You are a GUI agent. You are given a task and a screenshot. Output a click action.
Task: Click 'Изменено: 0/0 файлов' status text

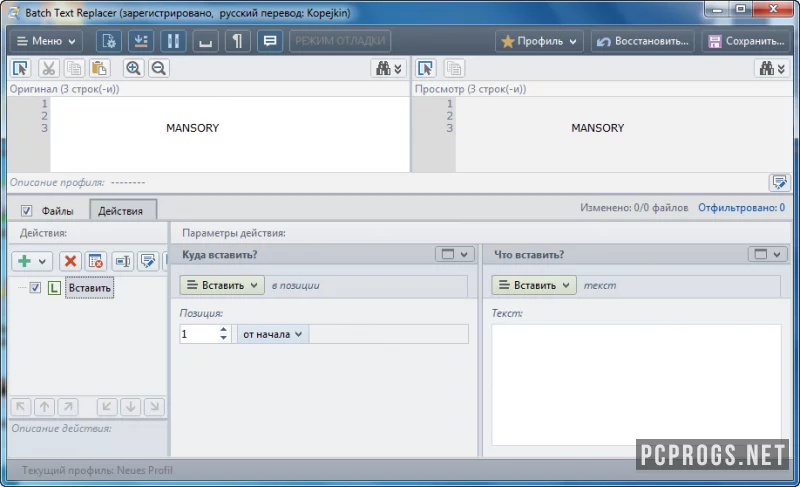pyautogui.click(x=634, y=208)
